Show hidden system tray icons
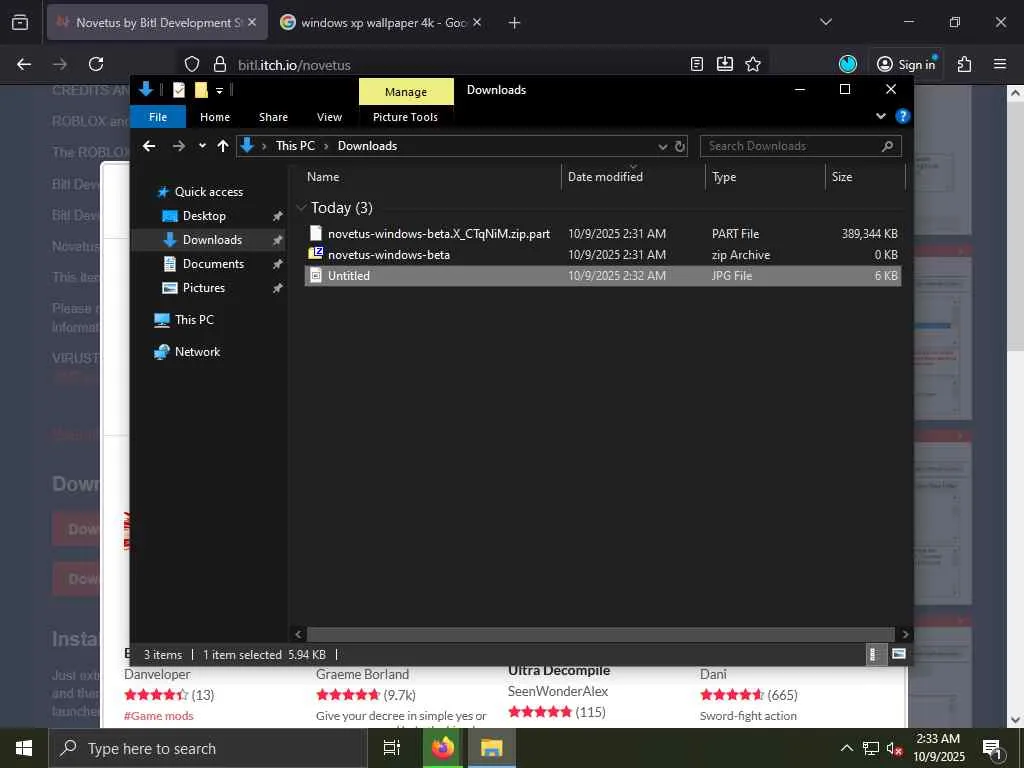 846,748
